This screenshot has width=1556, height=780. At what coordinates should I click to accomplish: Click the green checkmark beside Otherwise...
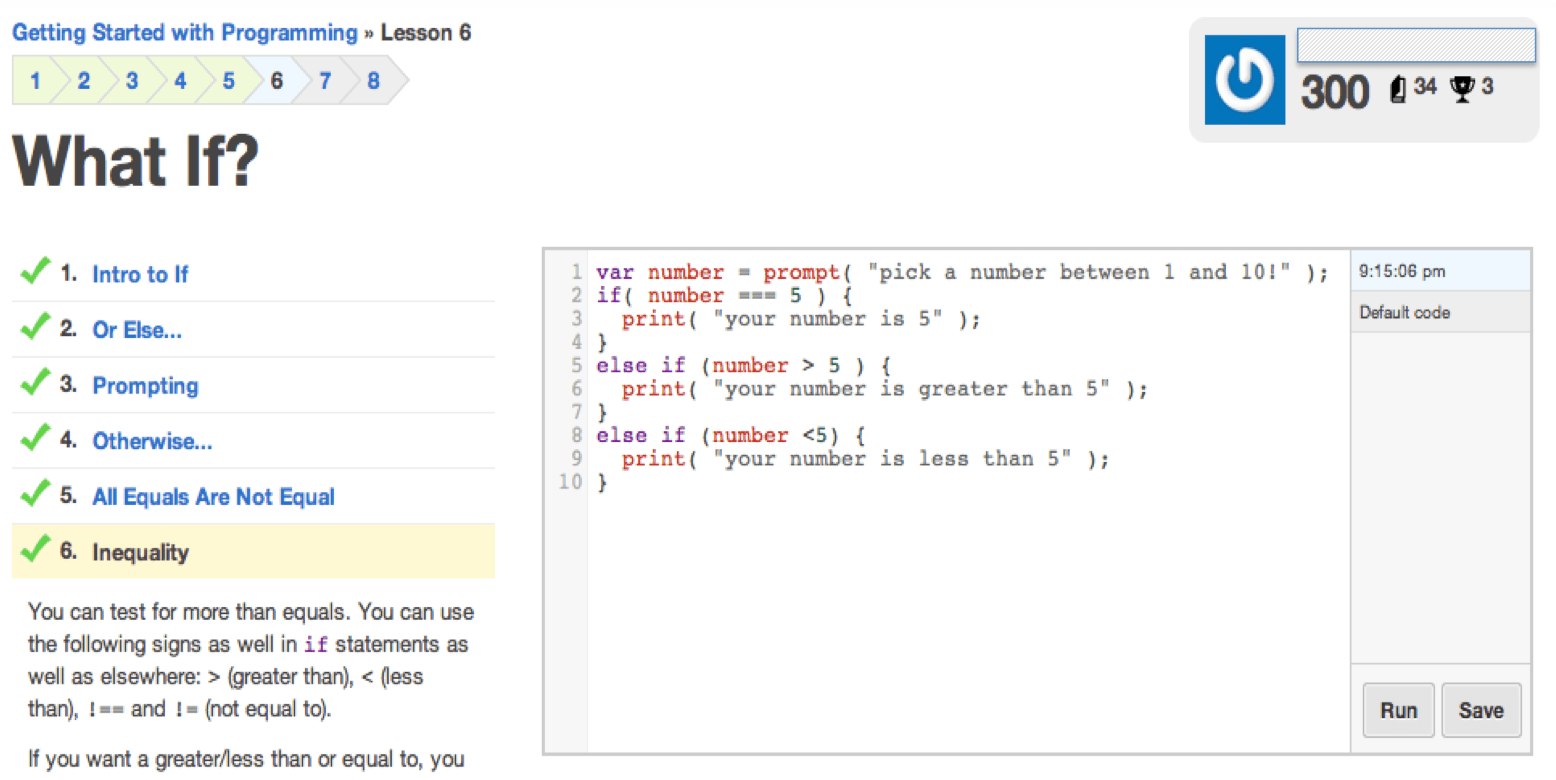(36, 440)
